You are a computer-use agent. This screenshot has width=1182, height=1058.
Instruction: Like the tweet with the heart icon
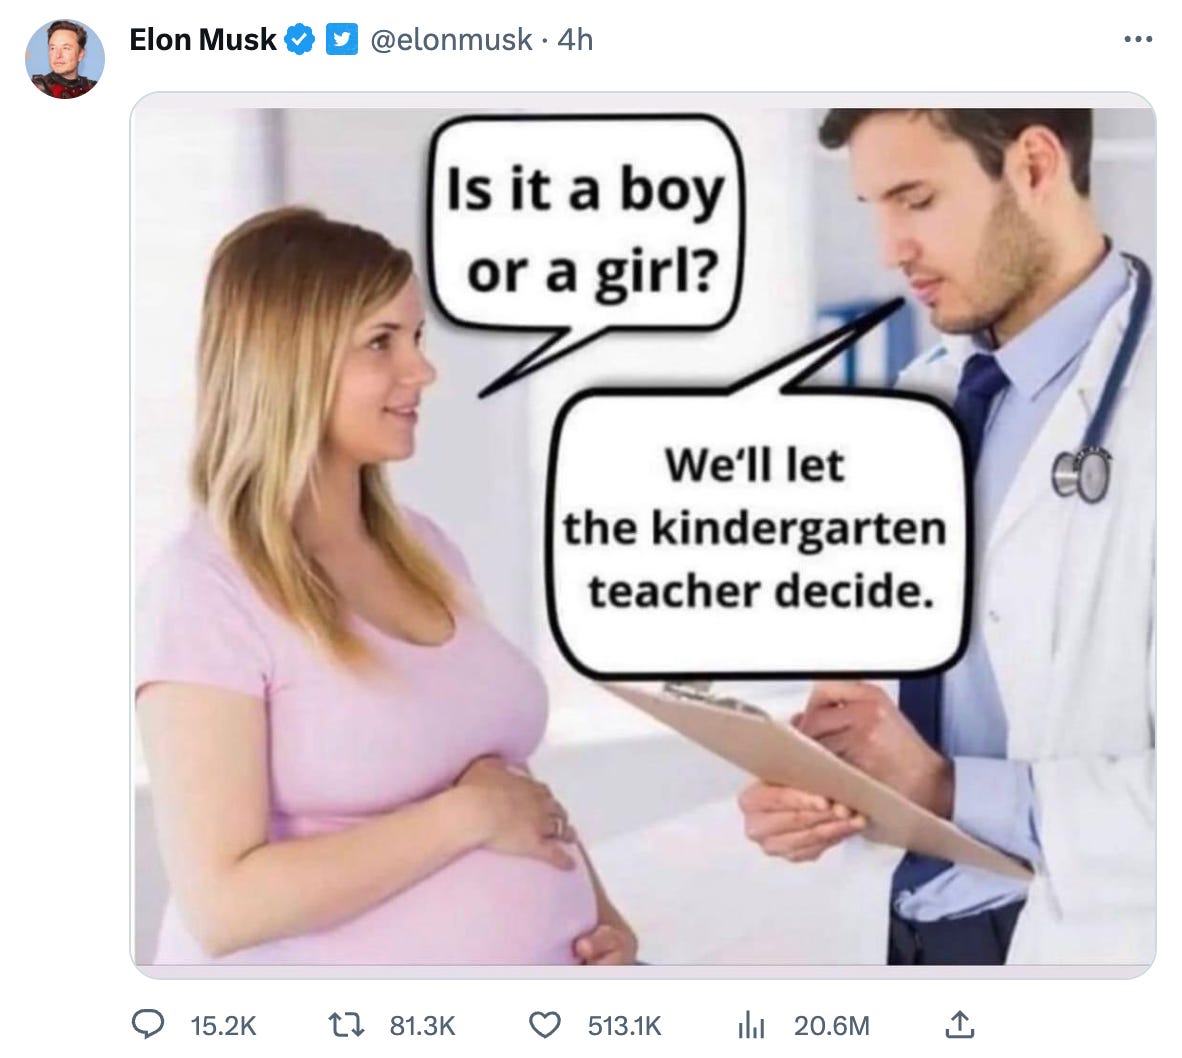[545, 1026]
